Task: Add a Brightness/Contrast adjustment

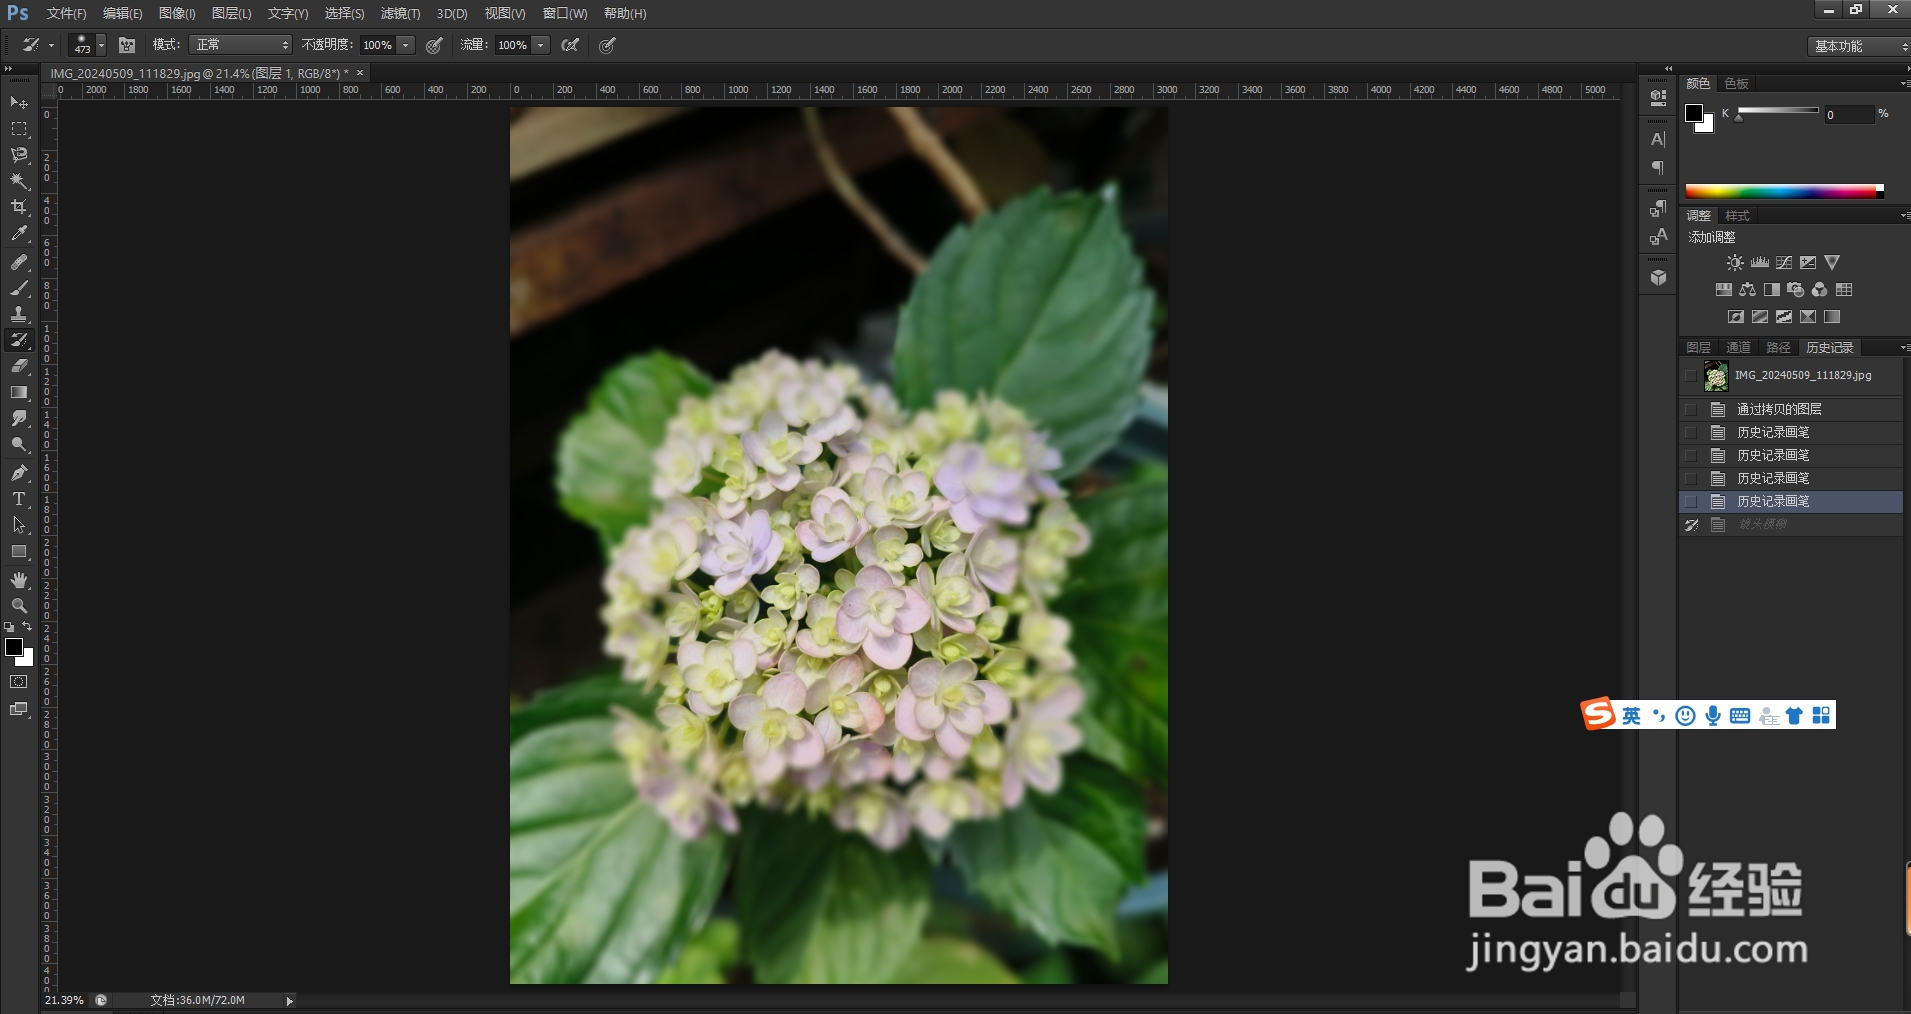Action: pyautogui.click(x=1735, y=263)
